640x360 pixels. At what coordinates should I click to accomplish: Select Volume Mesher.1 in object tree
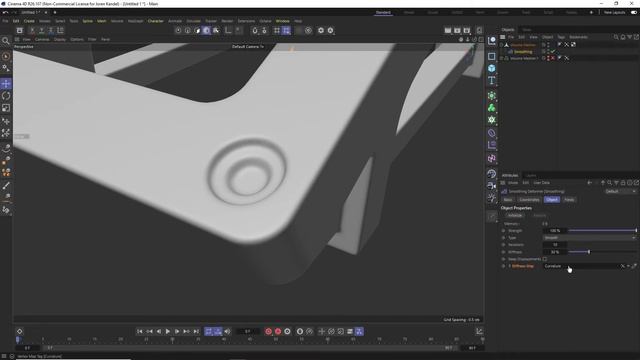tap(524, 58)
